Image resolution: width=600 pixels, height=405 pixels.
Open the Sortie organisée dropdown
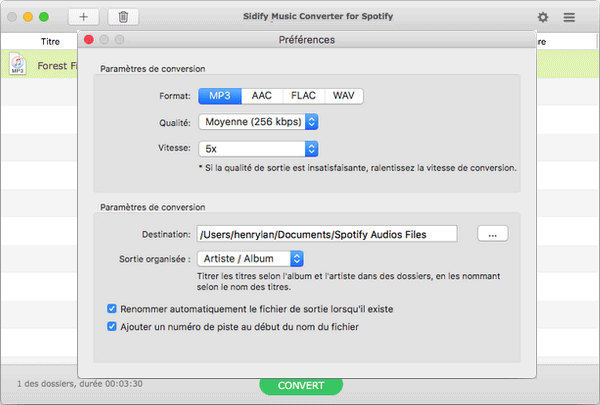pyautogui.click(x=258, y=259)
